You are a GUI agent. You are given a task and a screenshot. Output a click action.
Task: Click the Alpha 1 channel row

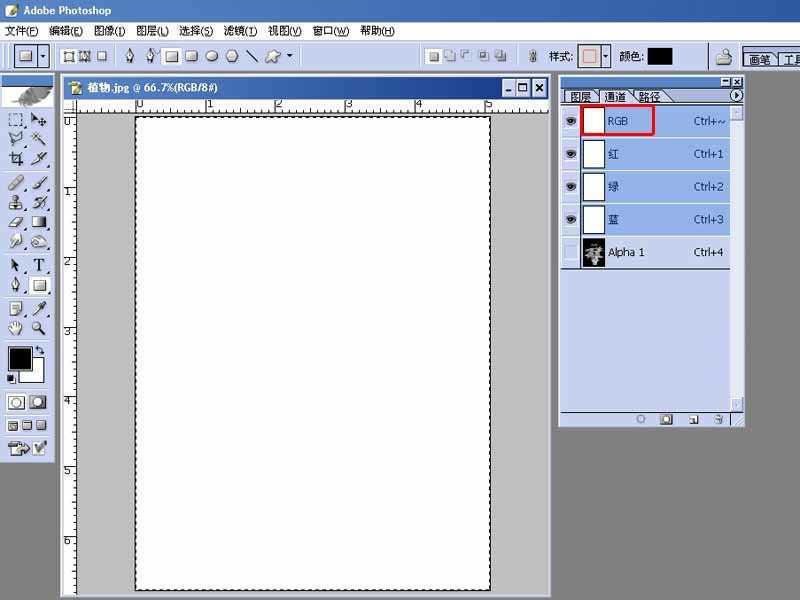646,252
